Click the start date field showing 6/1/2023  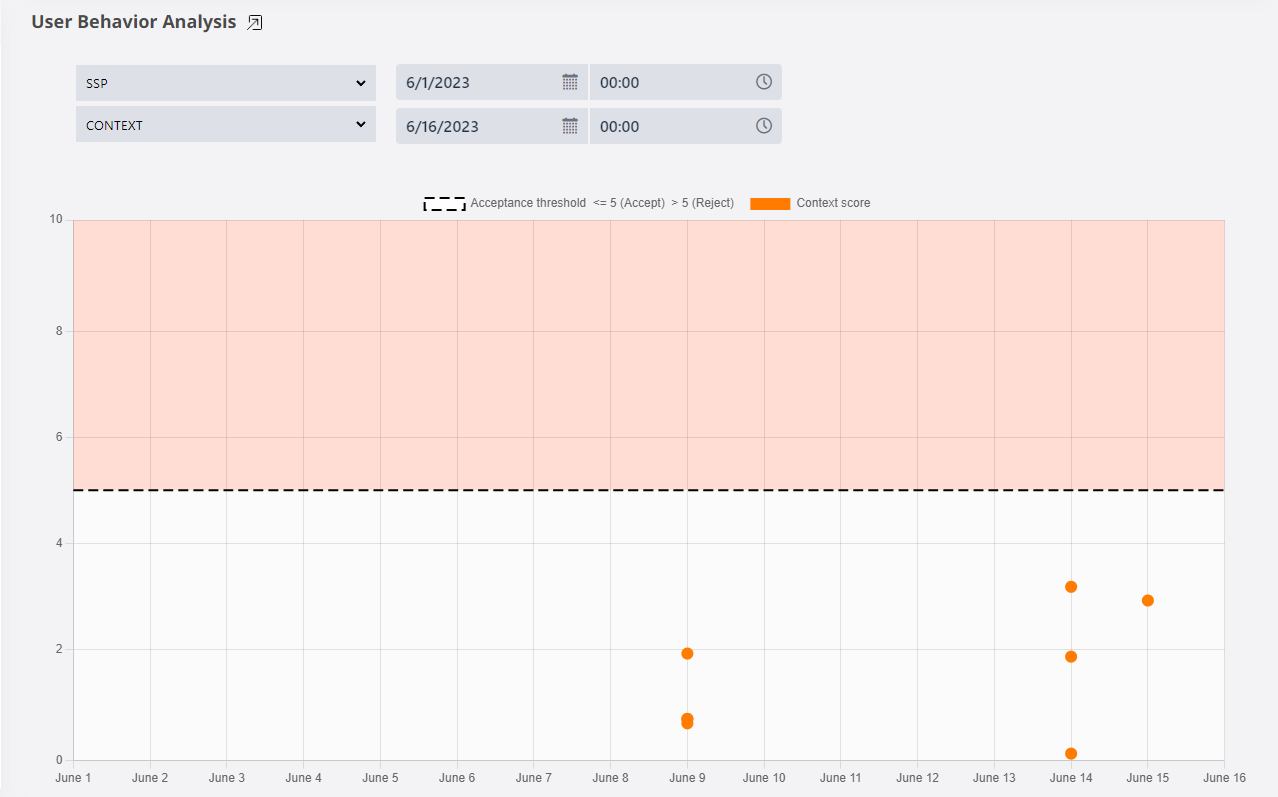[x=478, y=82]
